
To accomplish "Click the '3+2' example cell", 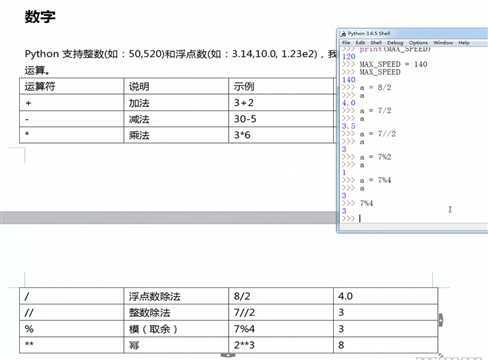I will pos(281,103).
